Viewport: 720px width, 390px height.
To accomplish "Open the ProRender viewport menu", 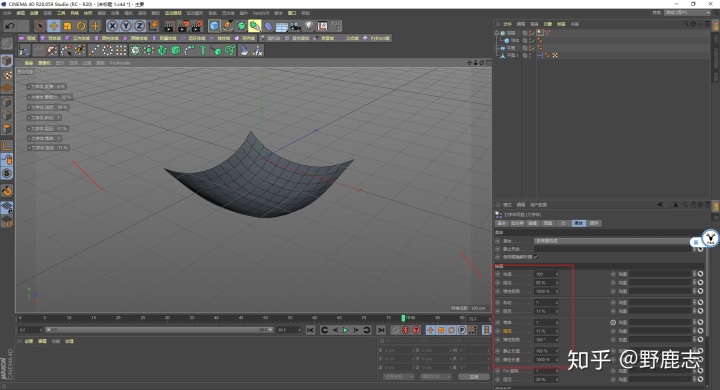I will coord(120,63).
